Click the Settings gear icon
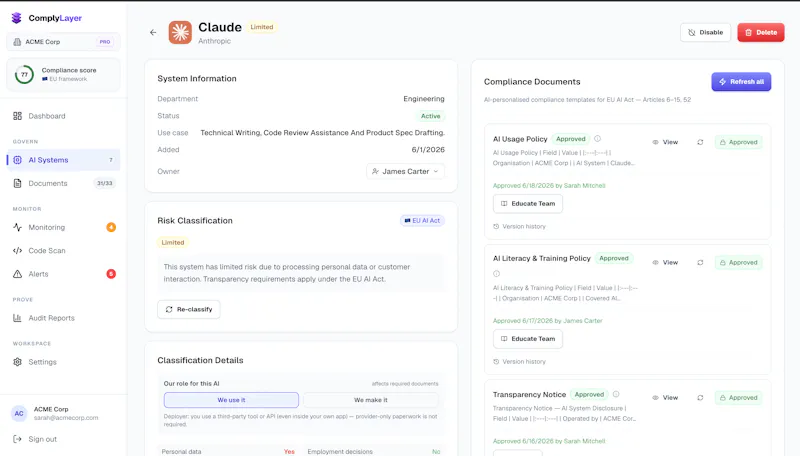 click(17, 362)
